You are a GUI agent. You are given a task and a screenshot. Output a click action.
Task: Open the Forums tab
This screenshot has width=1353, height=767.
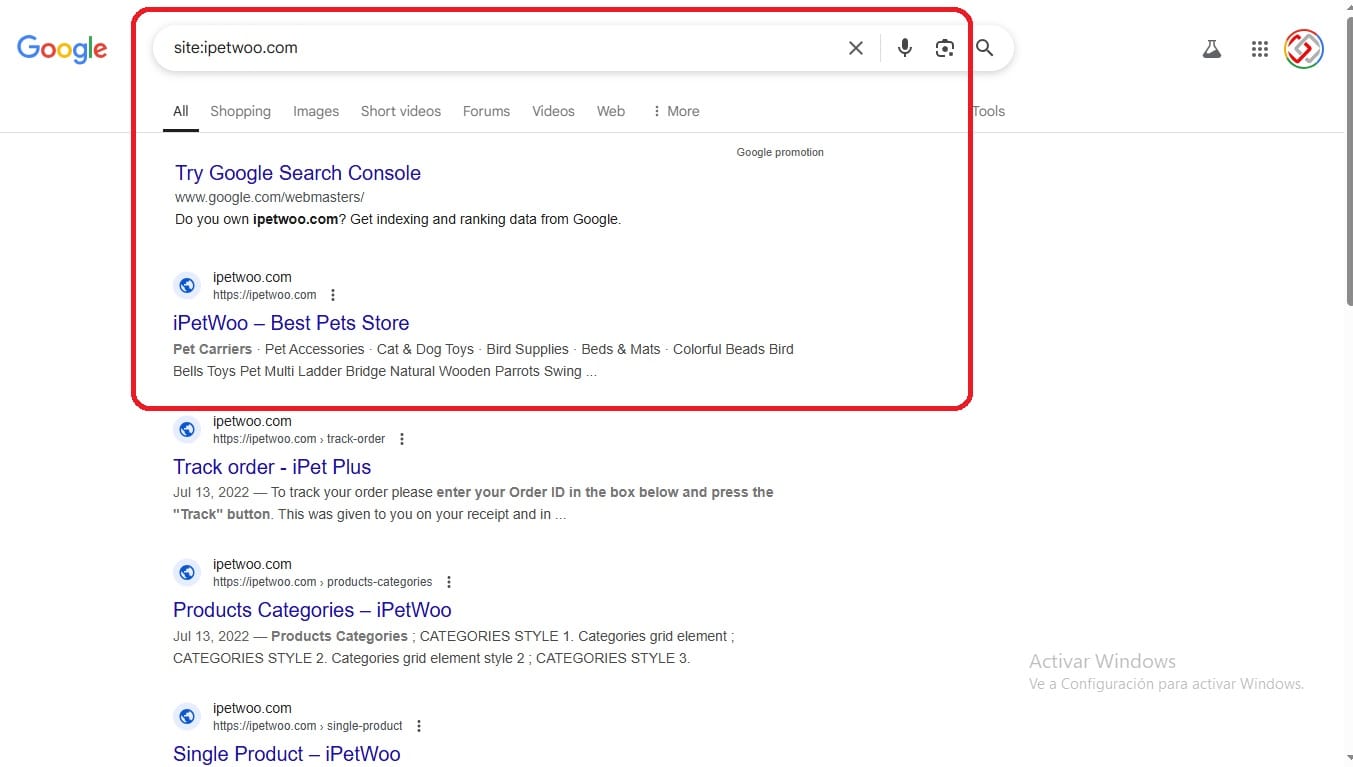[486, 111]
